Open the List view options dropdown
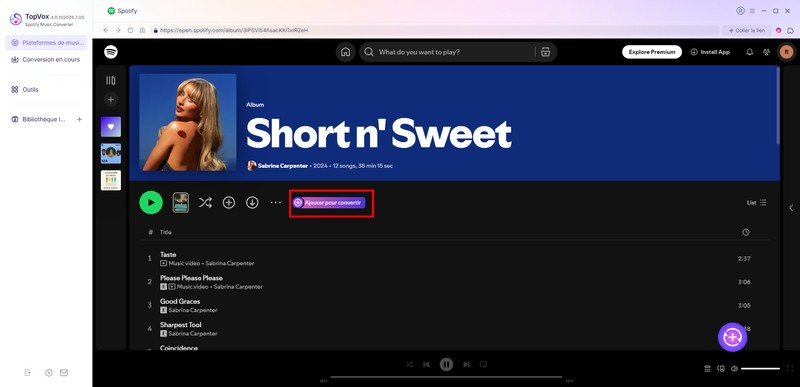Screen dimensions: 800x387 pos(757,202)
